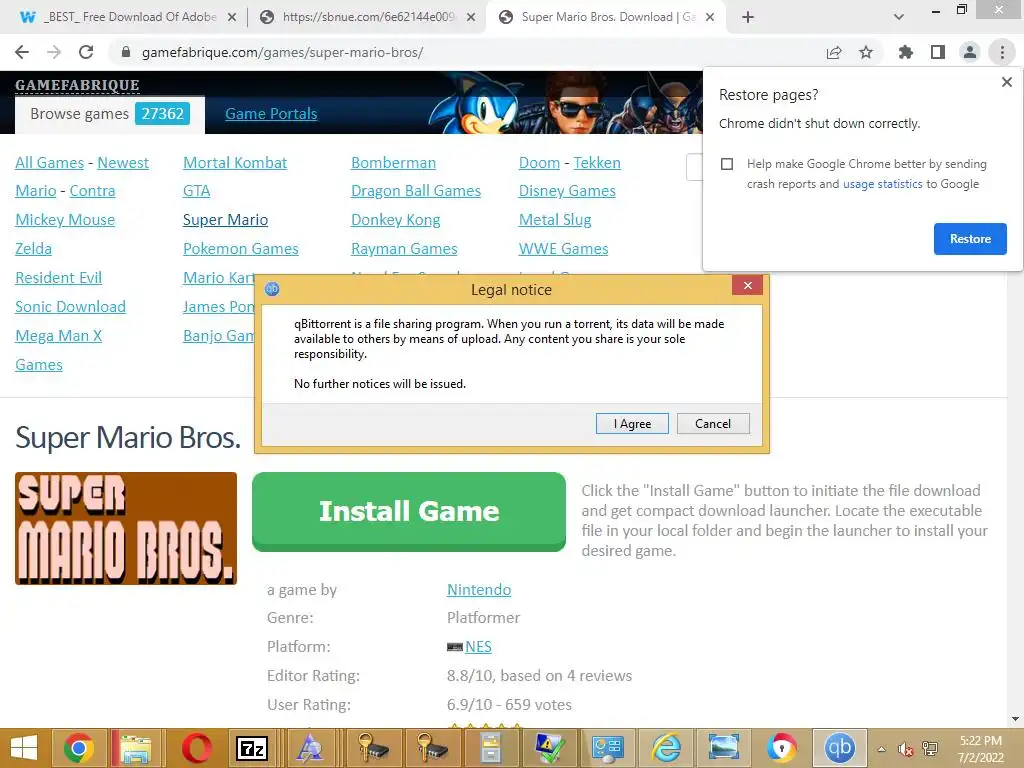1024x768 pixels.
Task: Click the share page icon in address bar
Action: [834, 52]
